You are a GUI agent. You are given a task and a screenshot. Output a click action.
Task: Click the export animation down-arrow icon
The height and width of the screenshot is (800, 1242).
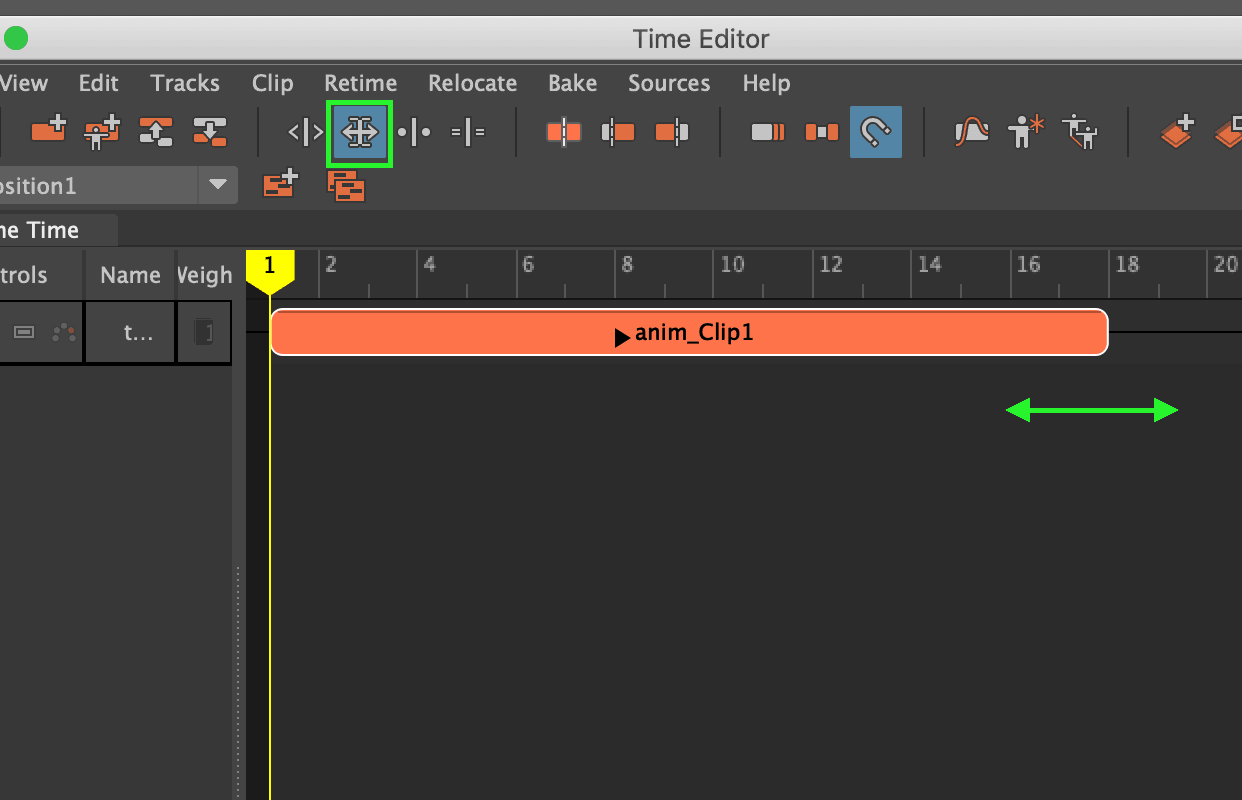[x=212, y=131]
